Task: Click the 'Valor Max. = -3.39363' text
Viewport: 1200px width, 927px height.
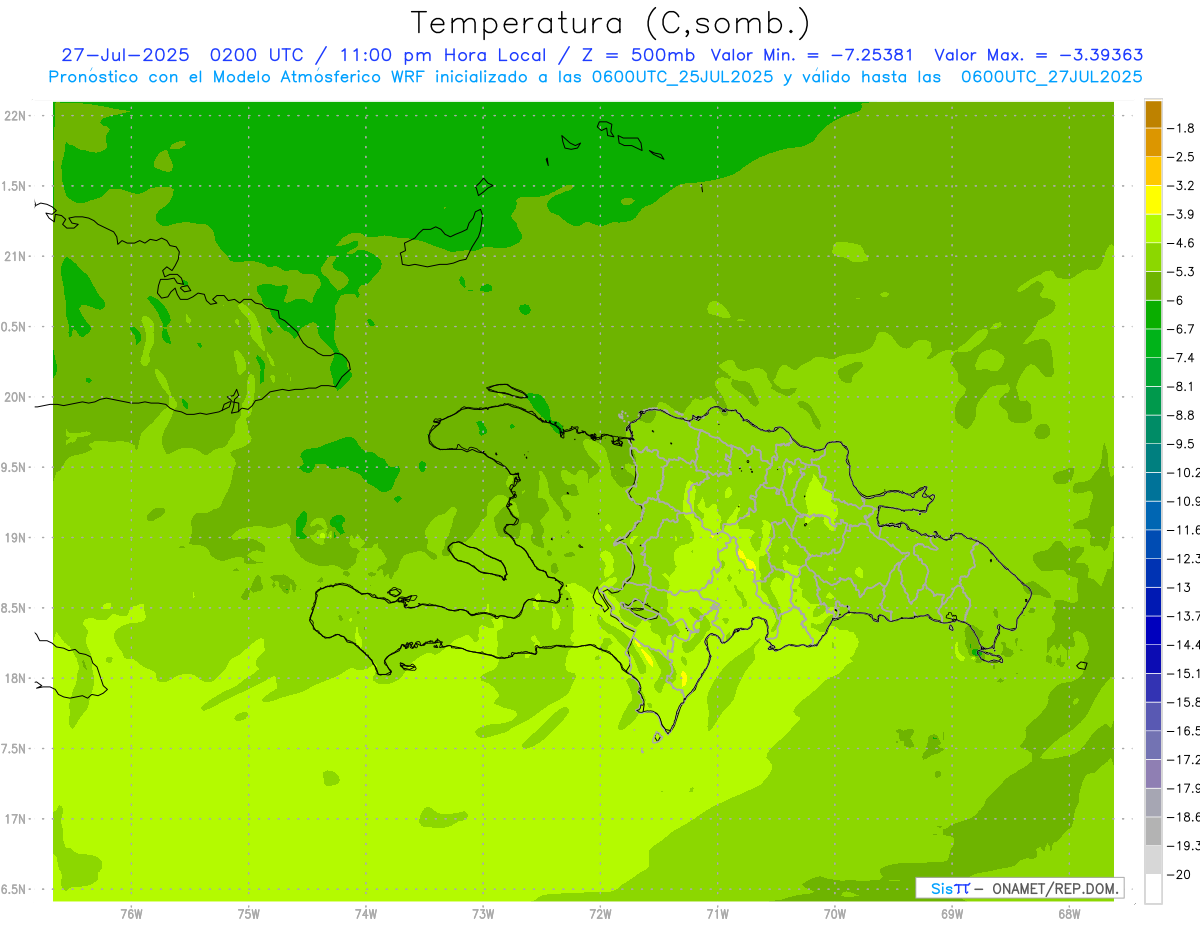Action: [x=1038, y=55]
